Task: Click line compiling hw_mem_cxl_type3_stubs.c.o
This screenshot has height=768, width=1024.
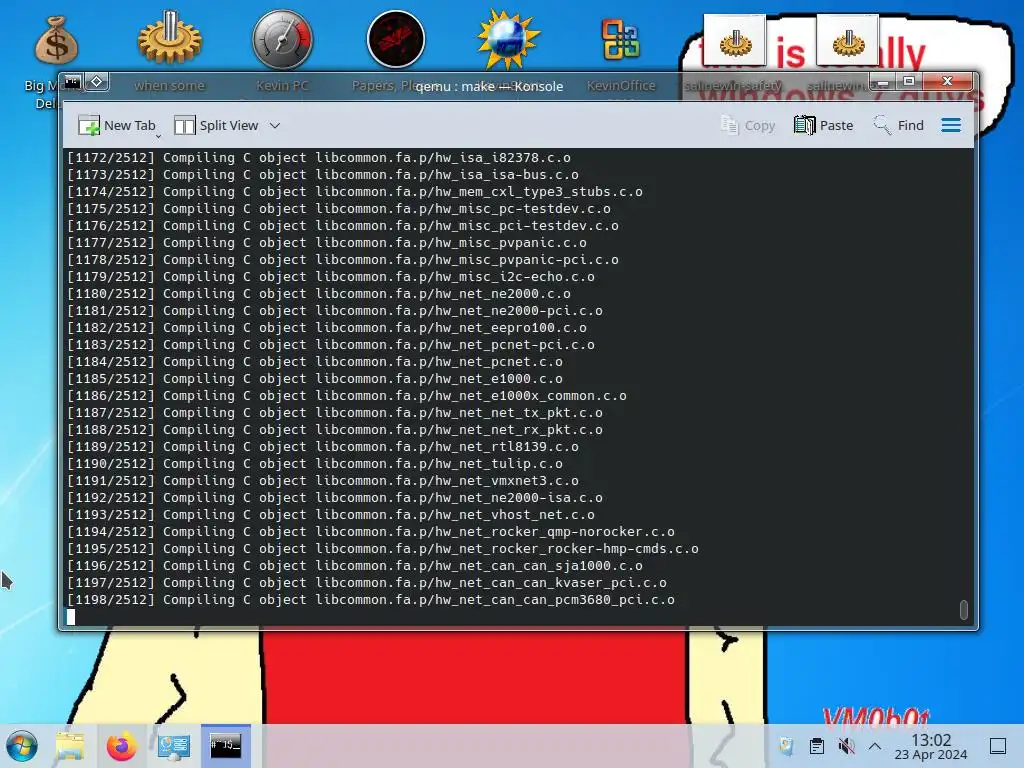Action: click(355, 191)
